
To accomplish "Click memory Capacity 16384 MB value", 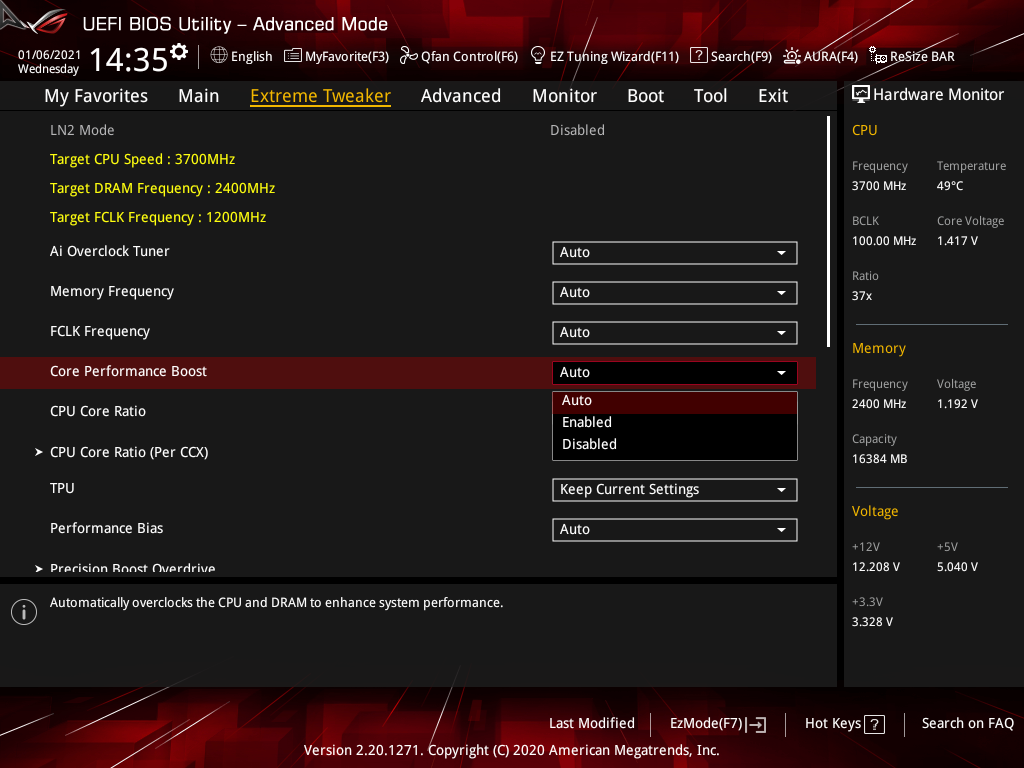I will 879,459.
